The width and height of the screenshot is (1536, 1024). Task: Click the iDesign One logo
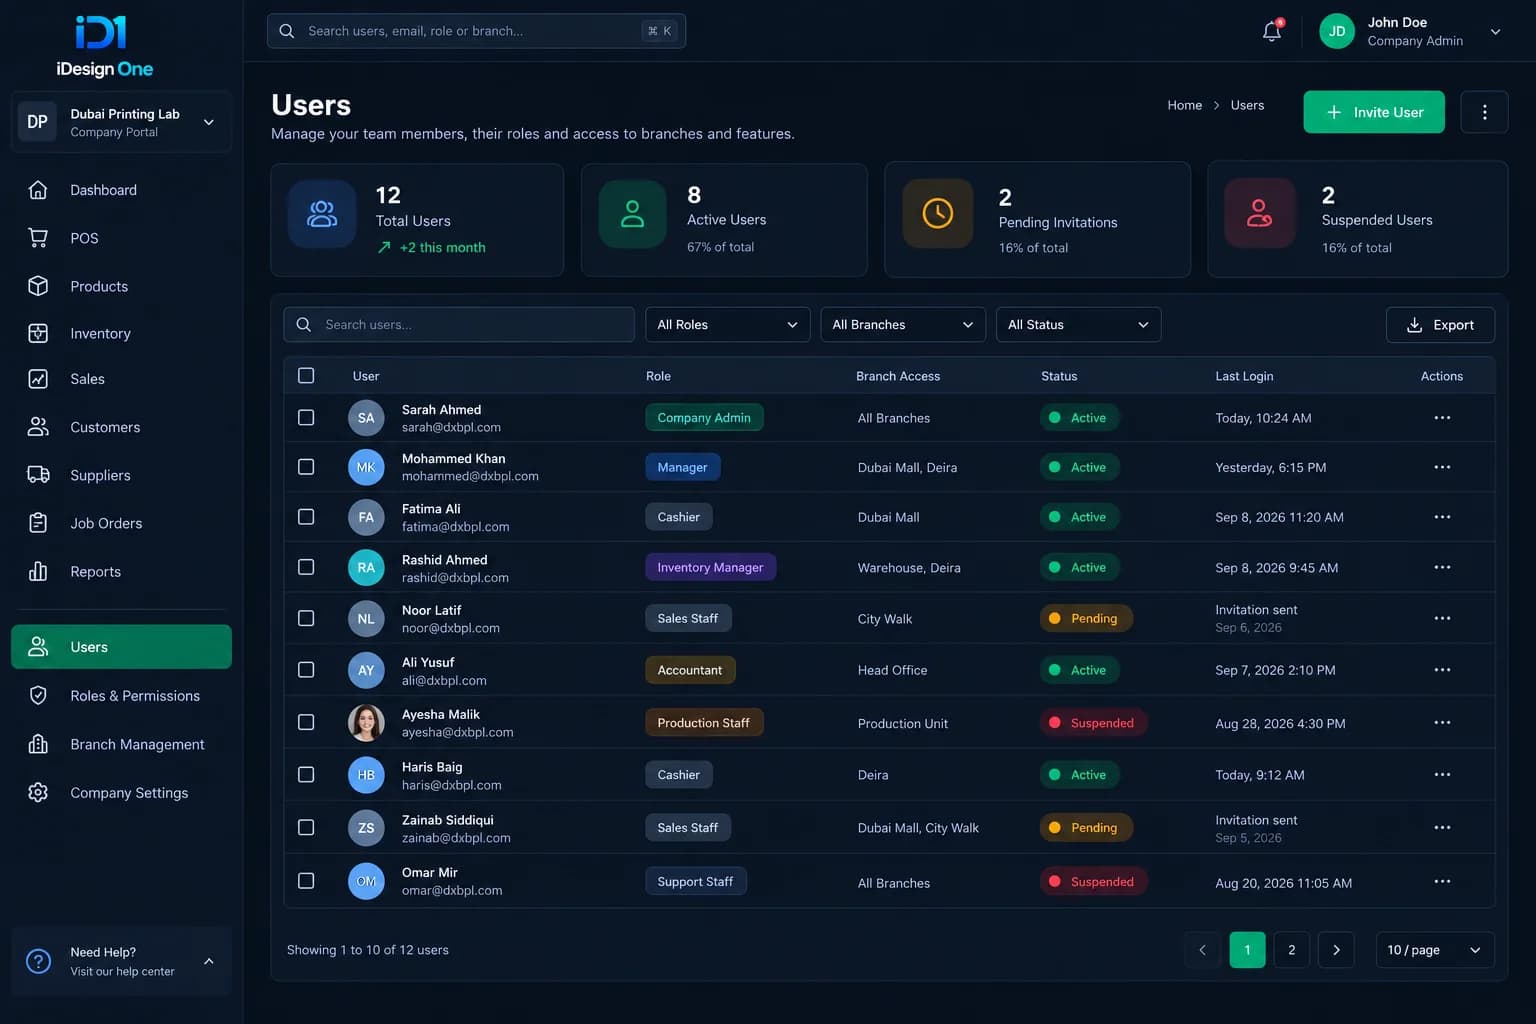(x=104, y=46)
